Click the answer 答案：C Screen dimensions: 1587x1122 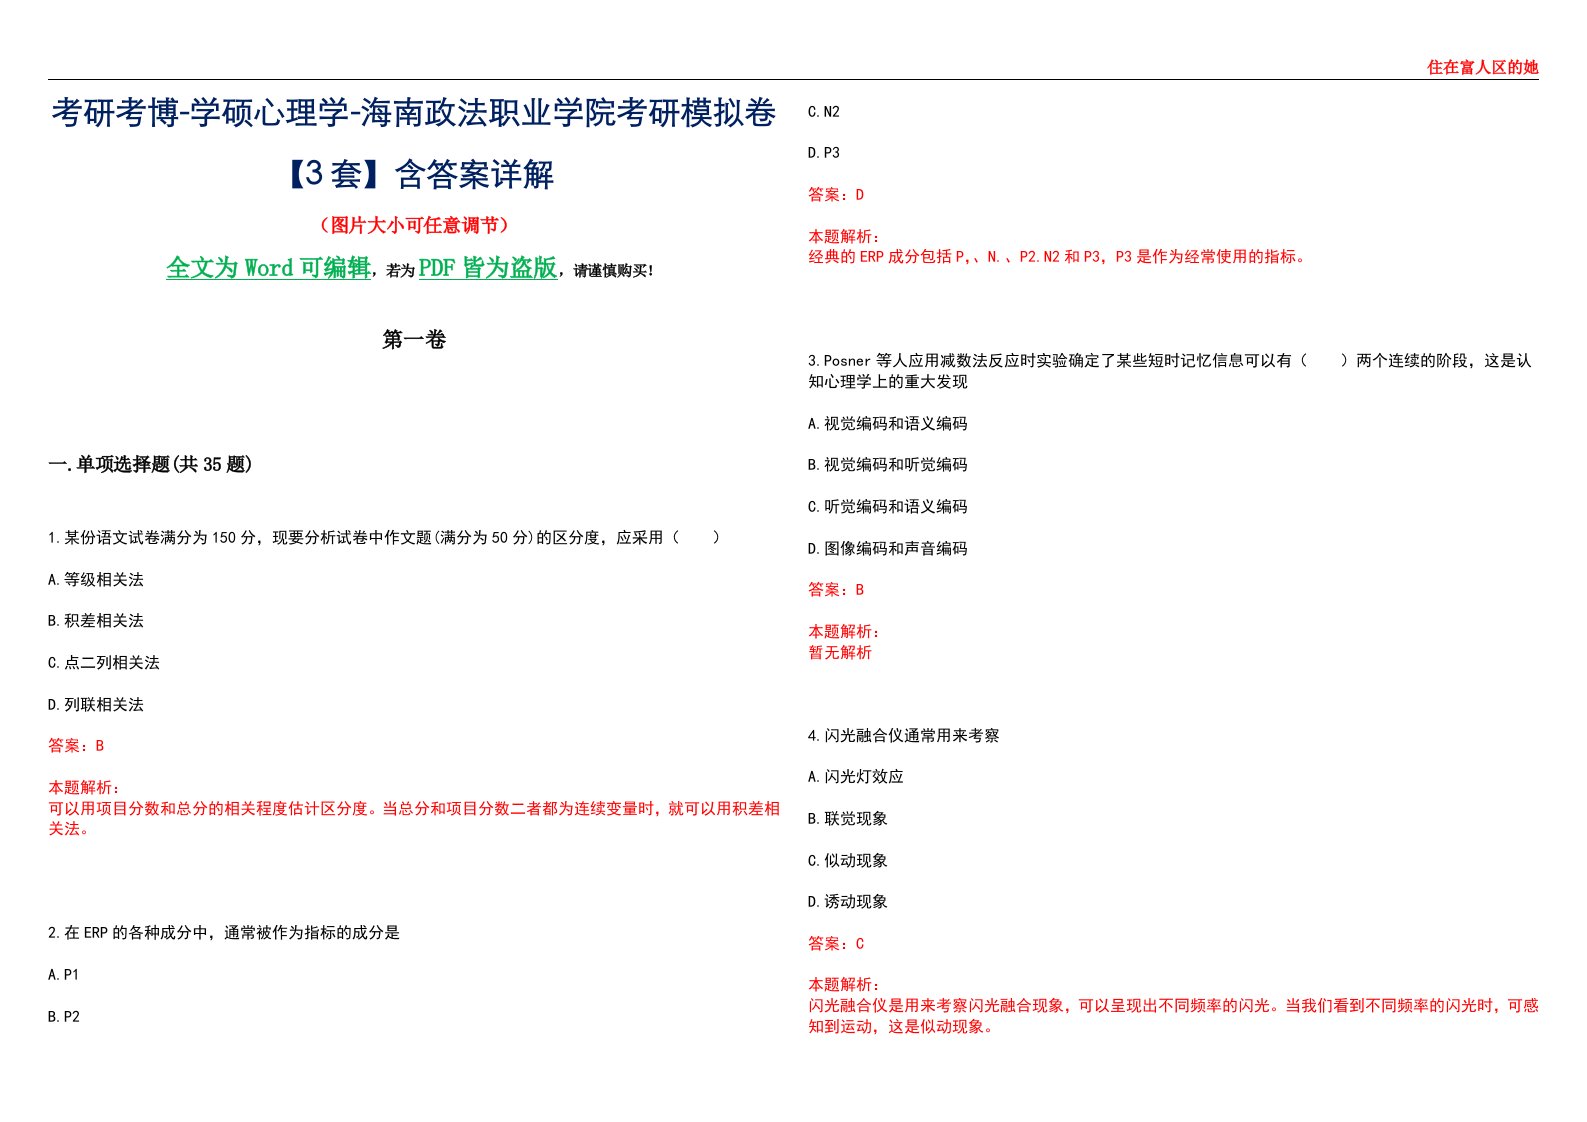click(x=836, y=944)
